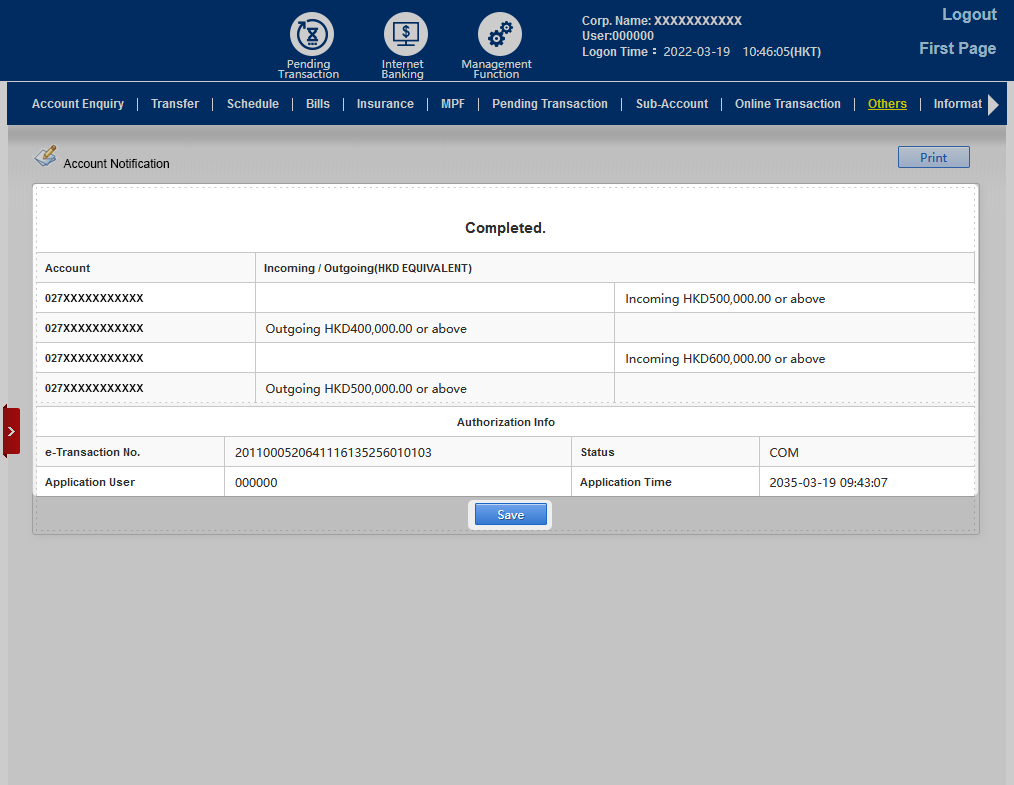
Task: Click the COM status value
Action: (784, 453)
